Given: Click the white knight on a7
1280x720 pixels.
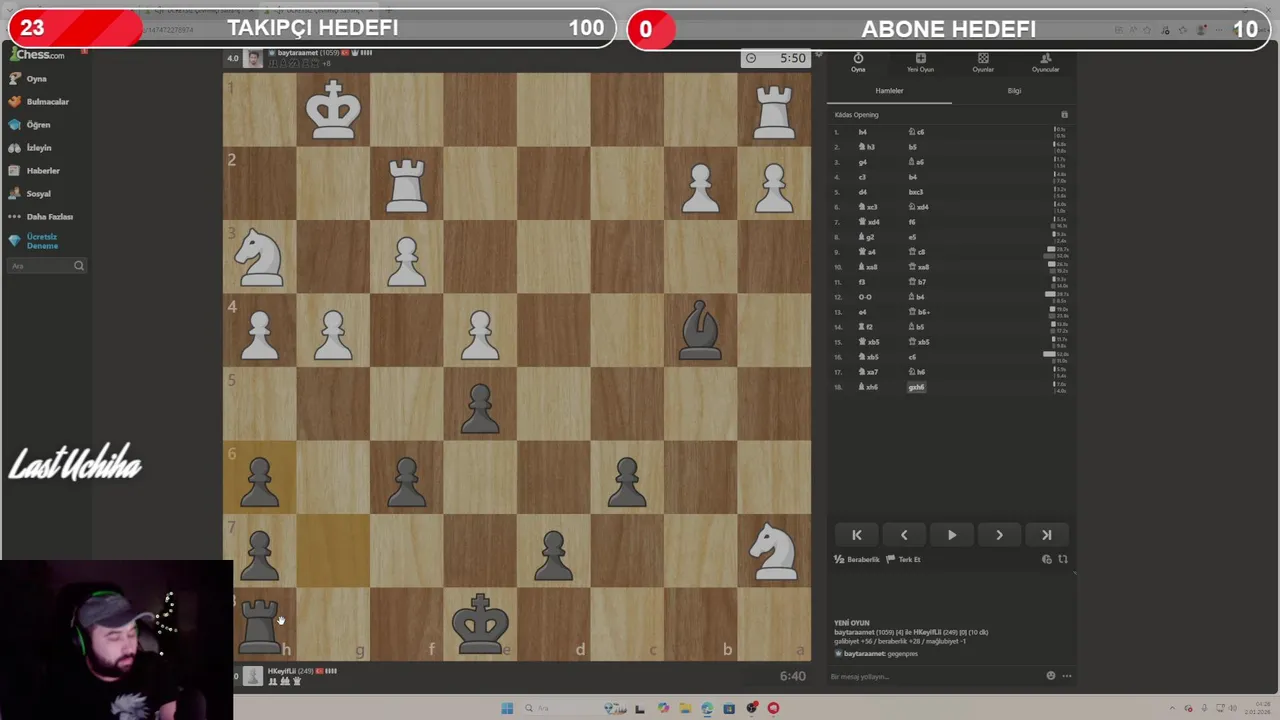Looking at the screenshot, I should click(x=774, y=550).
